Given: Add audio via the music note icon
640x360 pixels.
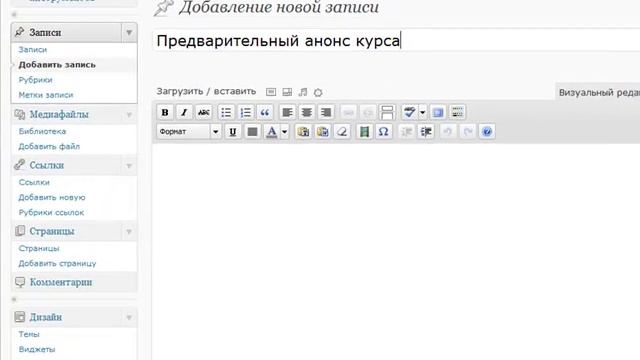Looking at the screenshot, I should [303, 92].
